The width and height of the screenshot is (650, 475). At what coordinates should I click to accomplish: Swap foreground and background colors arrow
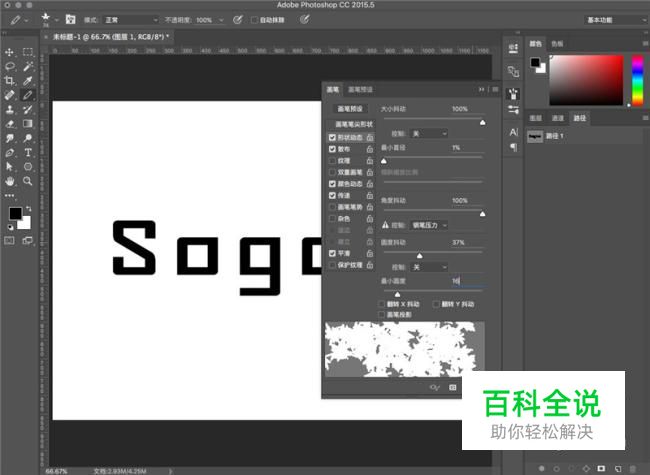[x=29, y=208]
